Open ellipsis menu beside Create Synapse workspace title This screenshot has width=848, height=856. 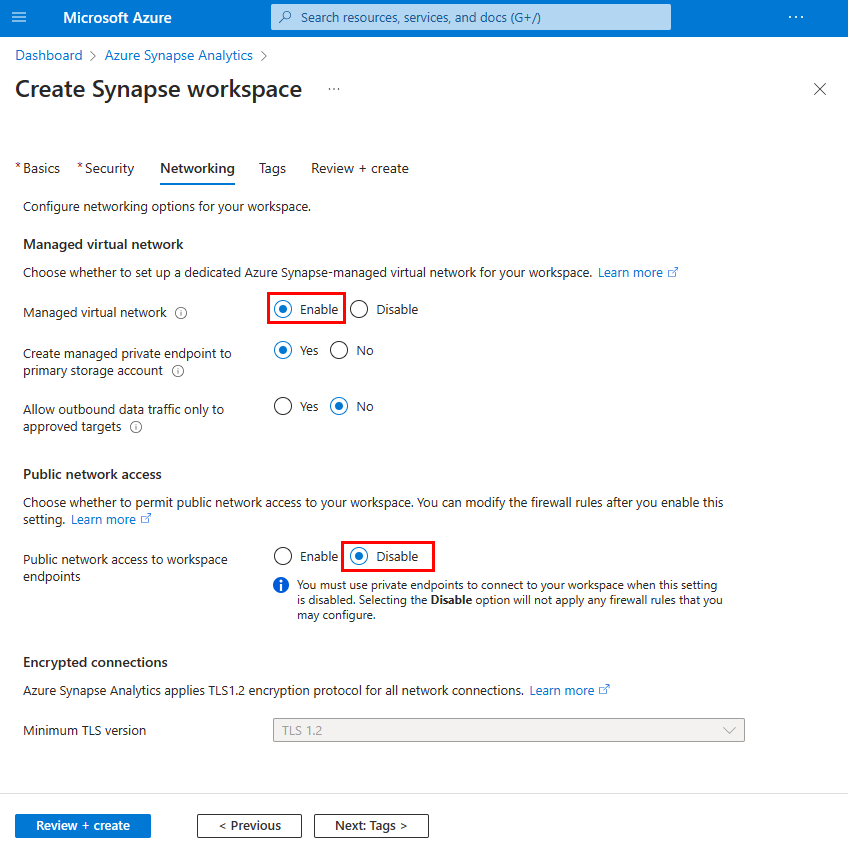[x=334, y=89]
